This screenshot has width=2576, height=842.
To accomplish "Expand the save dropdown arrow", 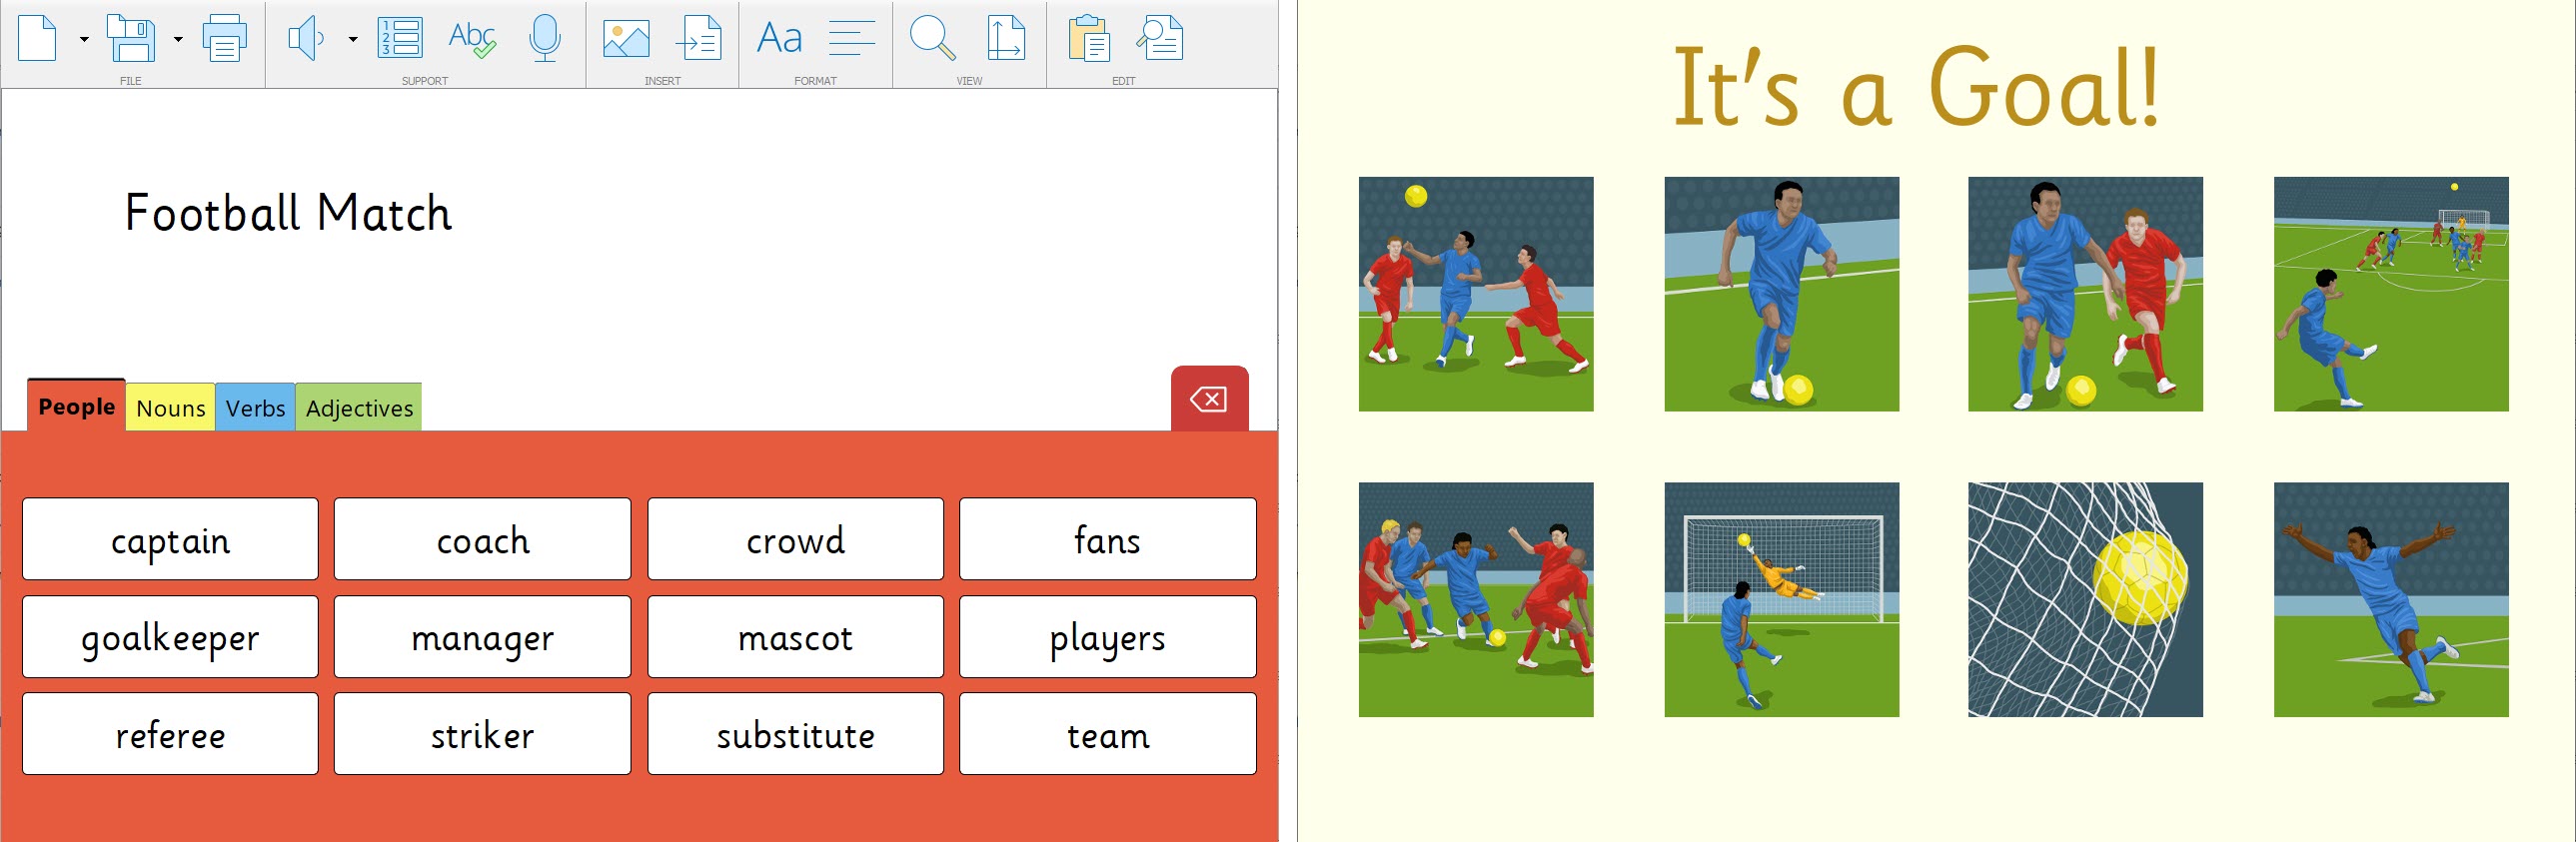I will (178, 40).
